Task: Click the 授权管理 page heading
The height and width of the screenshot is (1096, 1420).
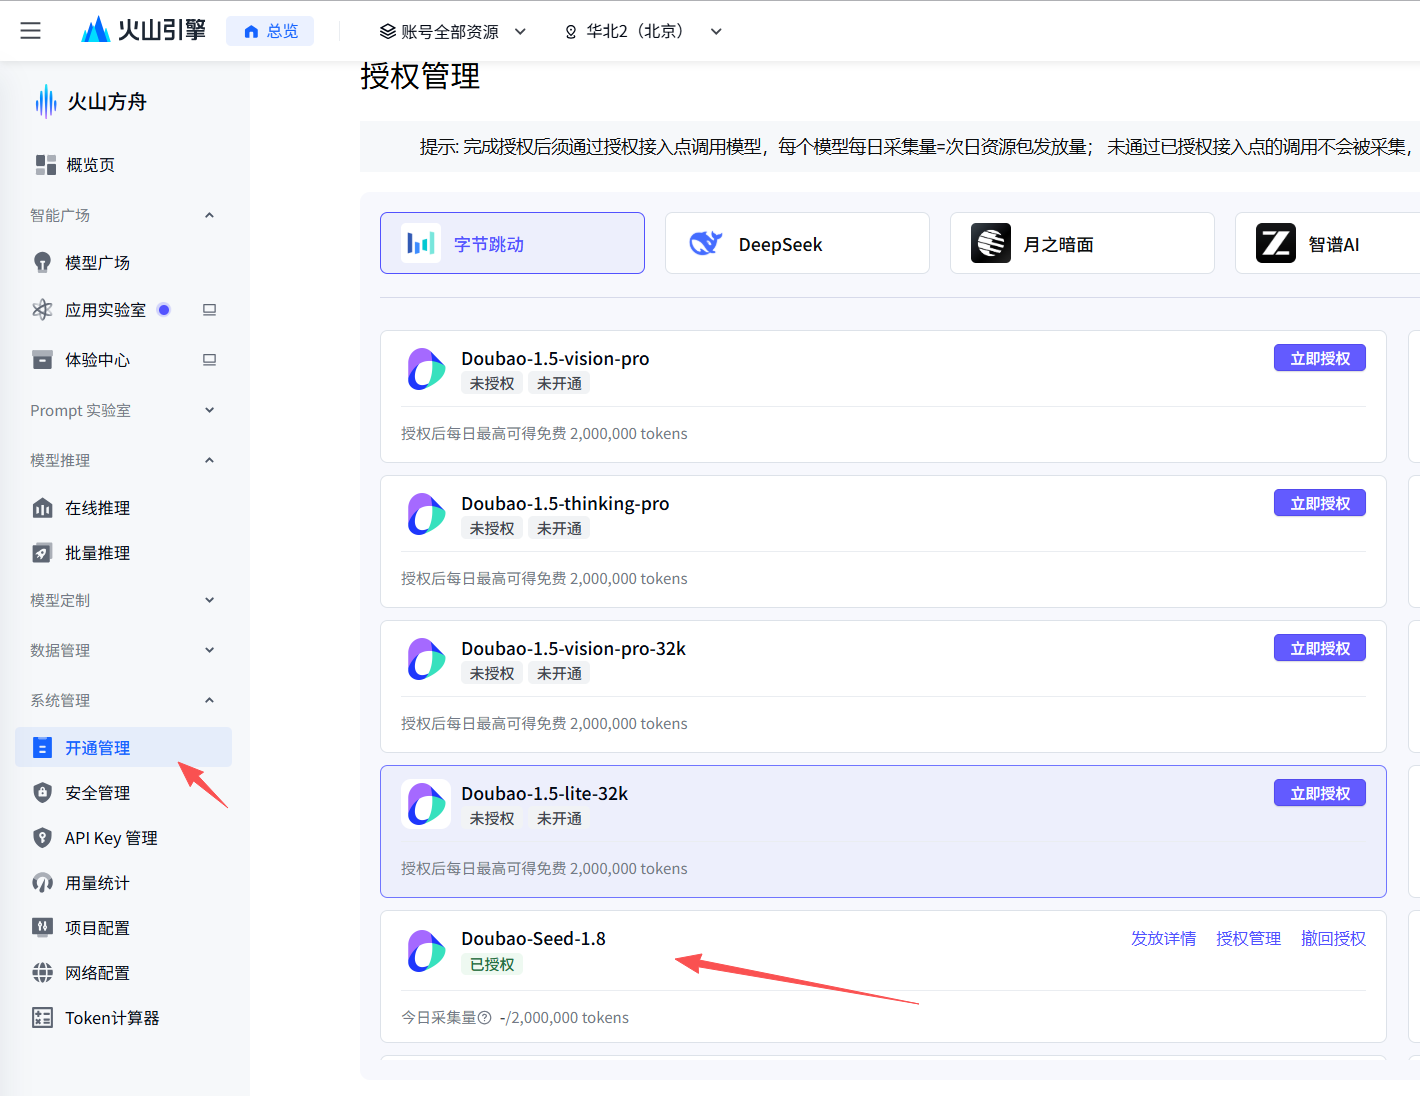Action: point(420,76)
